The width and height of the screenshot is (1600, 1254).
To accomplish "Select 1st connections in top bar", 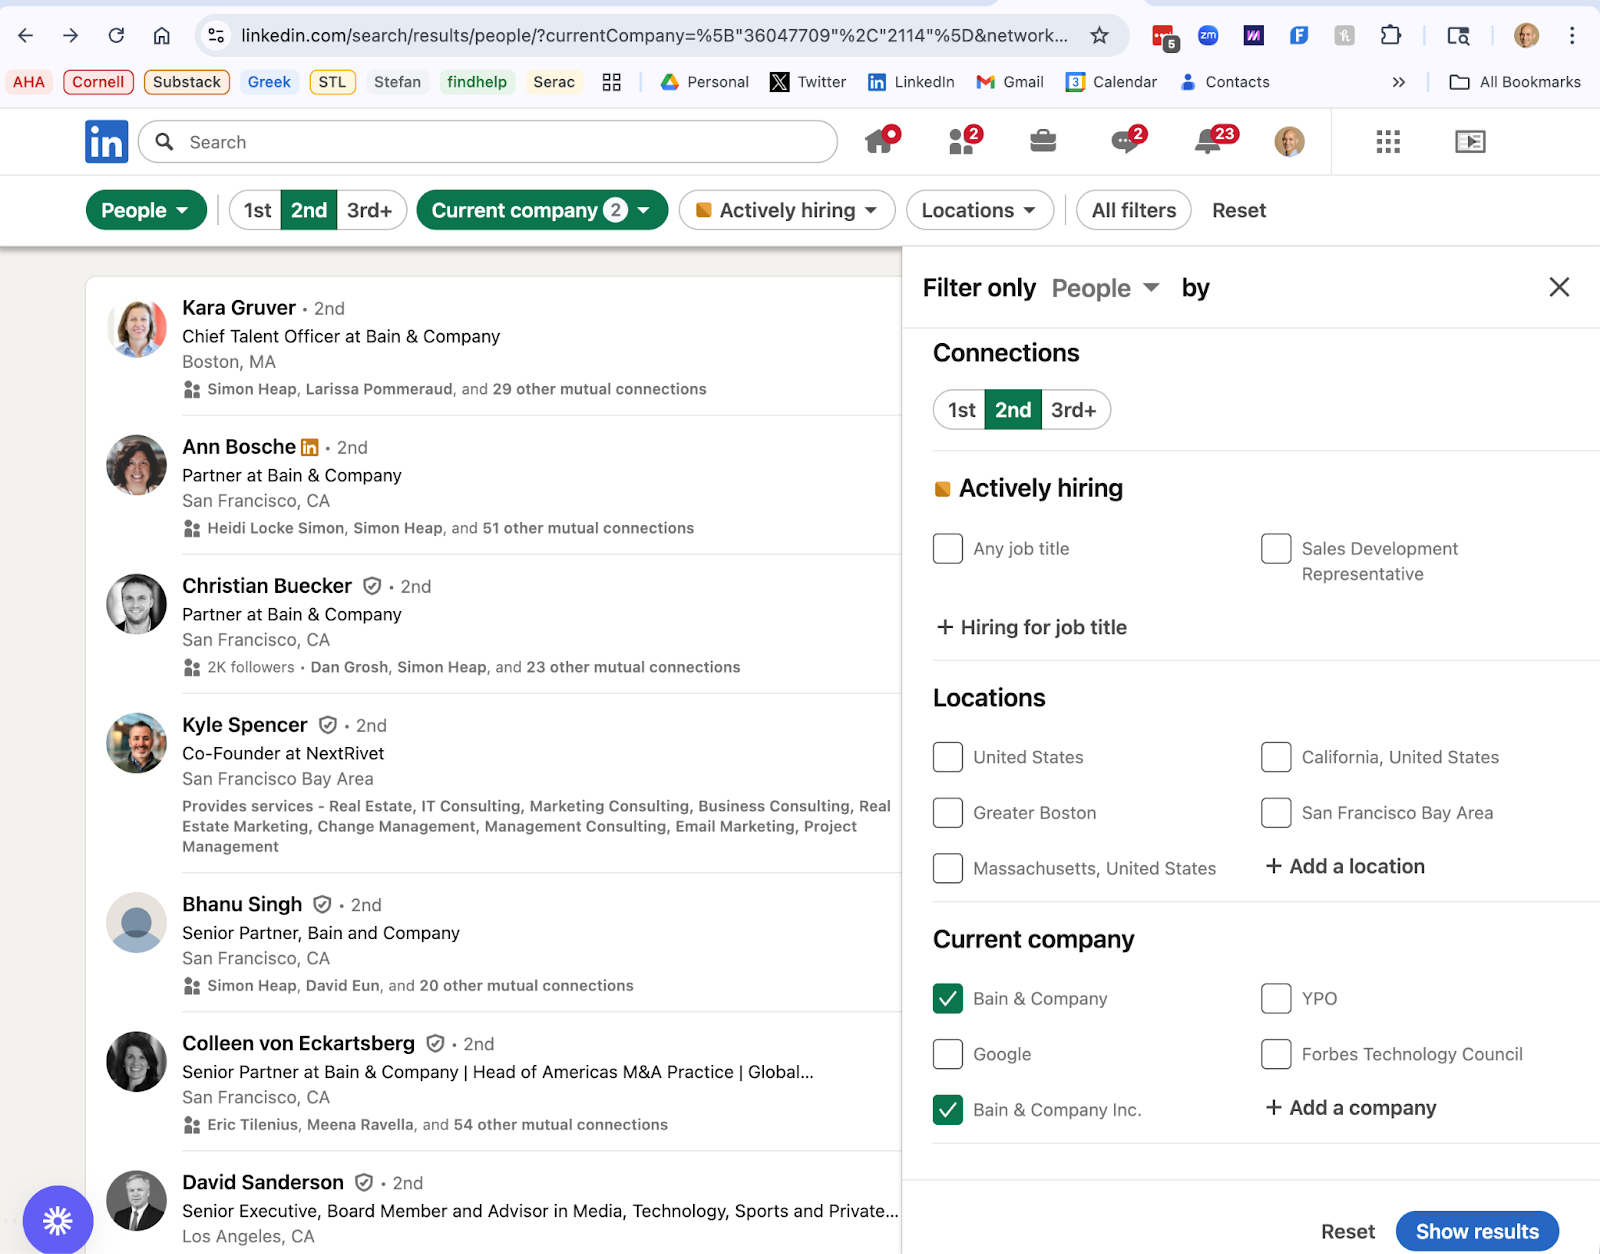I will coord(257,210).
